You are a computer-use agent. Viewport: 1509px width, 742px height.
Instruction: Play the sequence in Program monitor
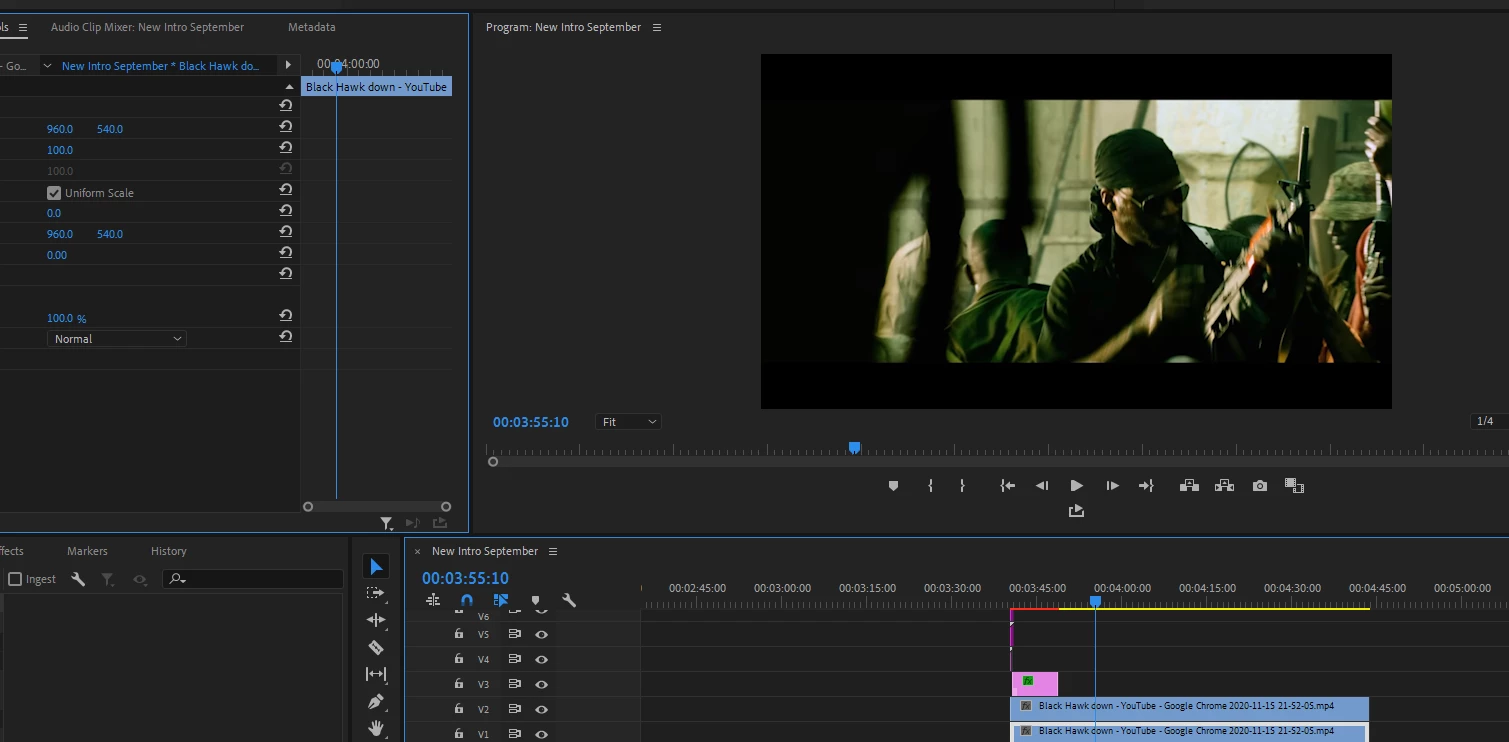(1076, 486)
